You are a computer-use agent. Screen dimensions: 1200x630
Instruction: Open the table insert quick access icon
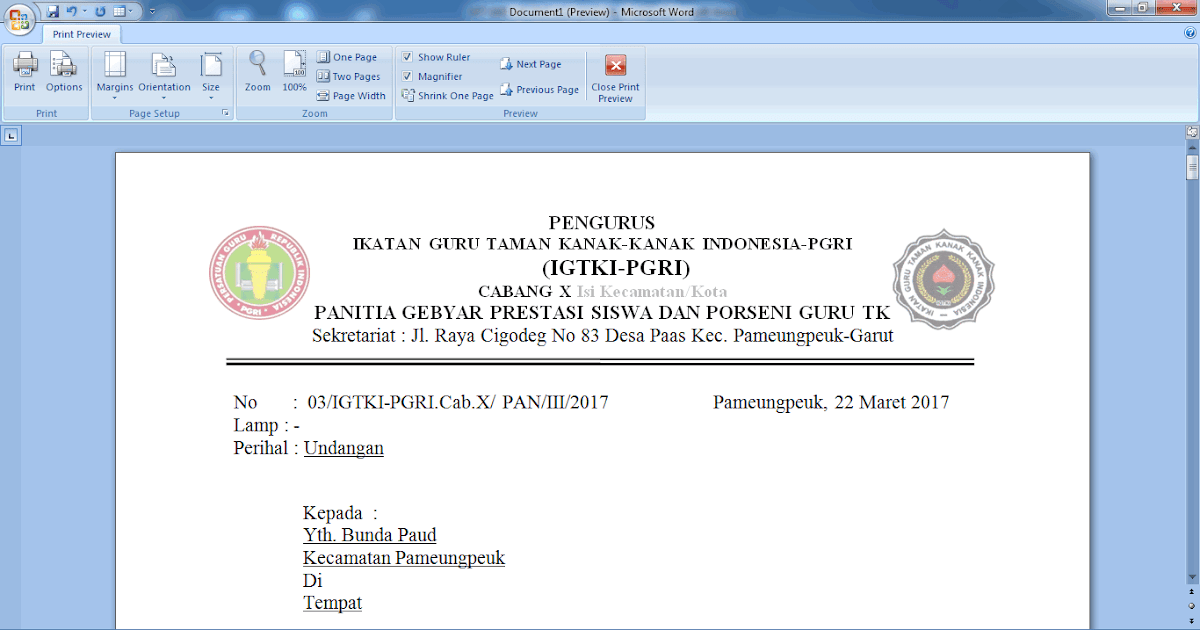click(120, 11)
